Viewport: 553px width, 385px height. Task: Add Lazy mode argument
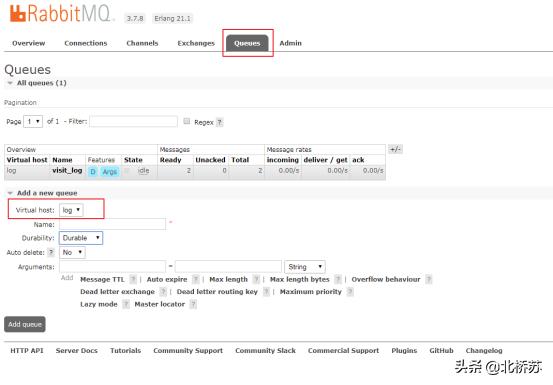click(99, 304)
